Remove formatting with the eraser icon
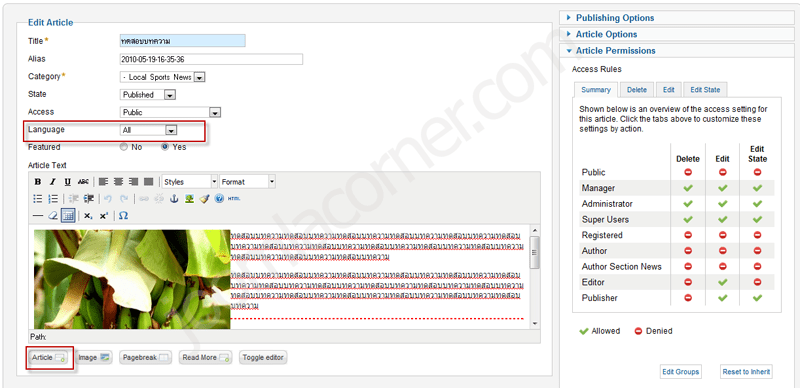800x388 pixels. point(53,216)
